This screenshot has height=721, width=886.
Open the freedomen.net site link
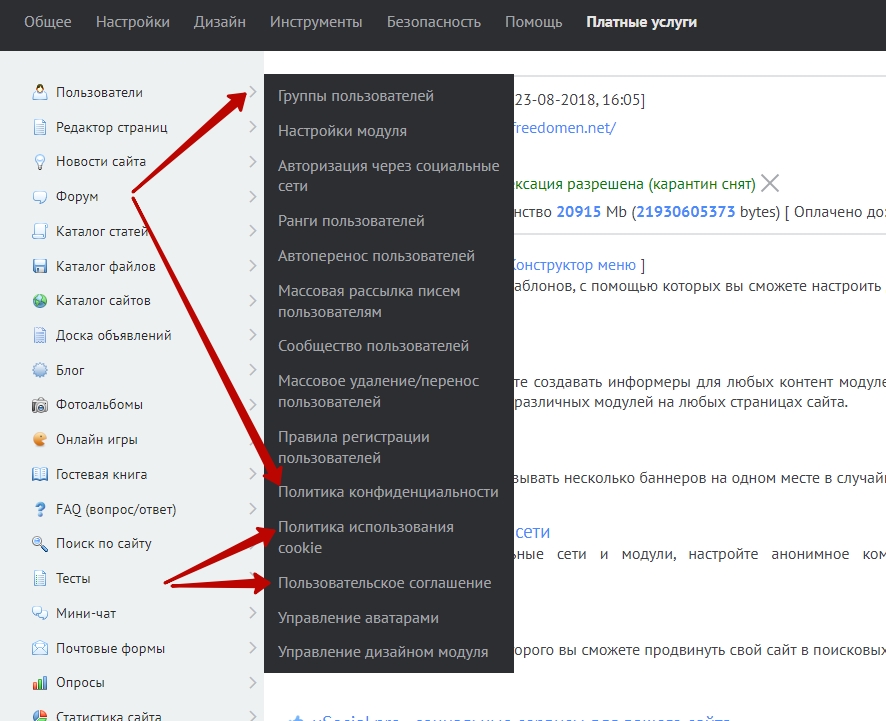pos(564,128)
